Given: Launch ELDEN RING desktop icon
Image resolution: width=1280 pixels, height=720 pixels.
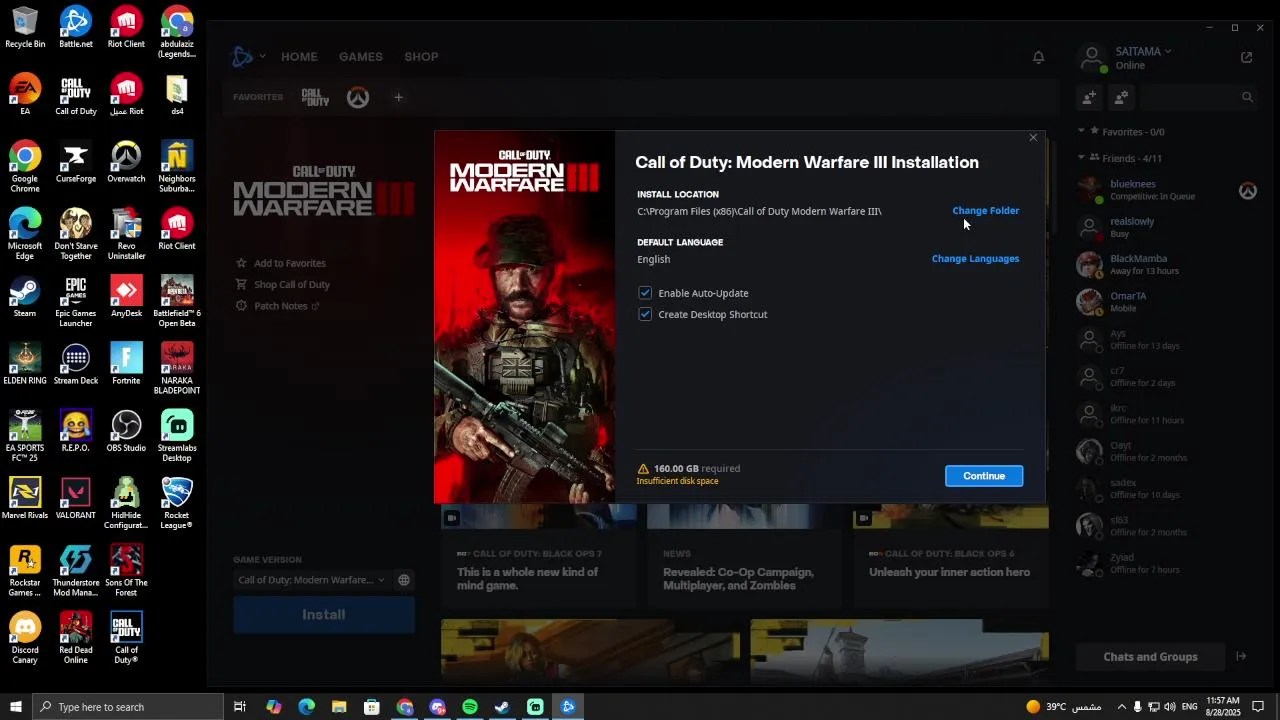Looking at the screenshot, I should point(25,364).
